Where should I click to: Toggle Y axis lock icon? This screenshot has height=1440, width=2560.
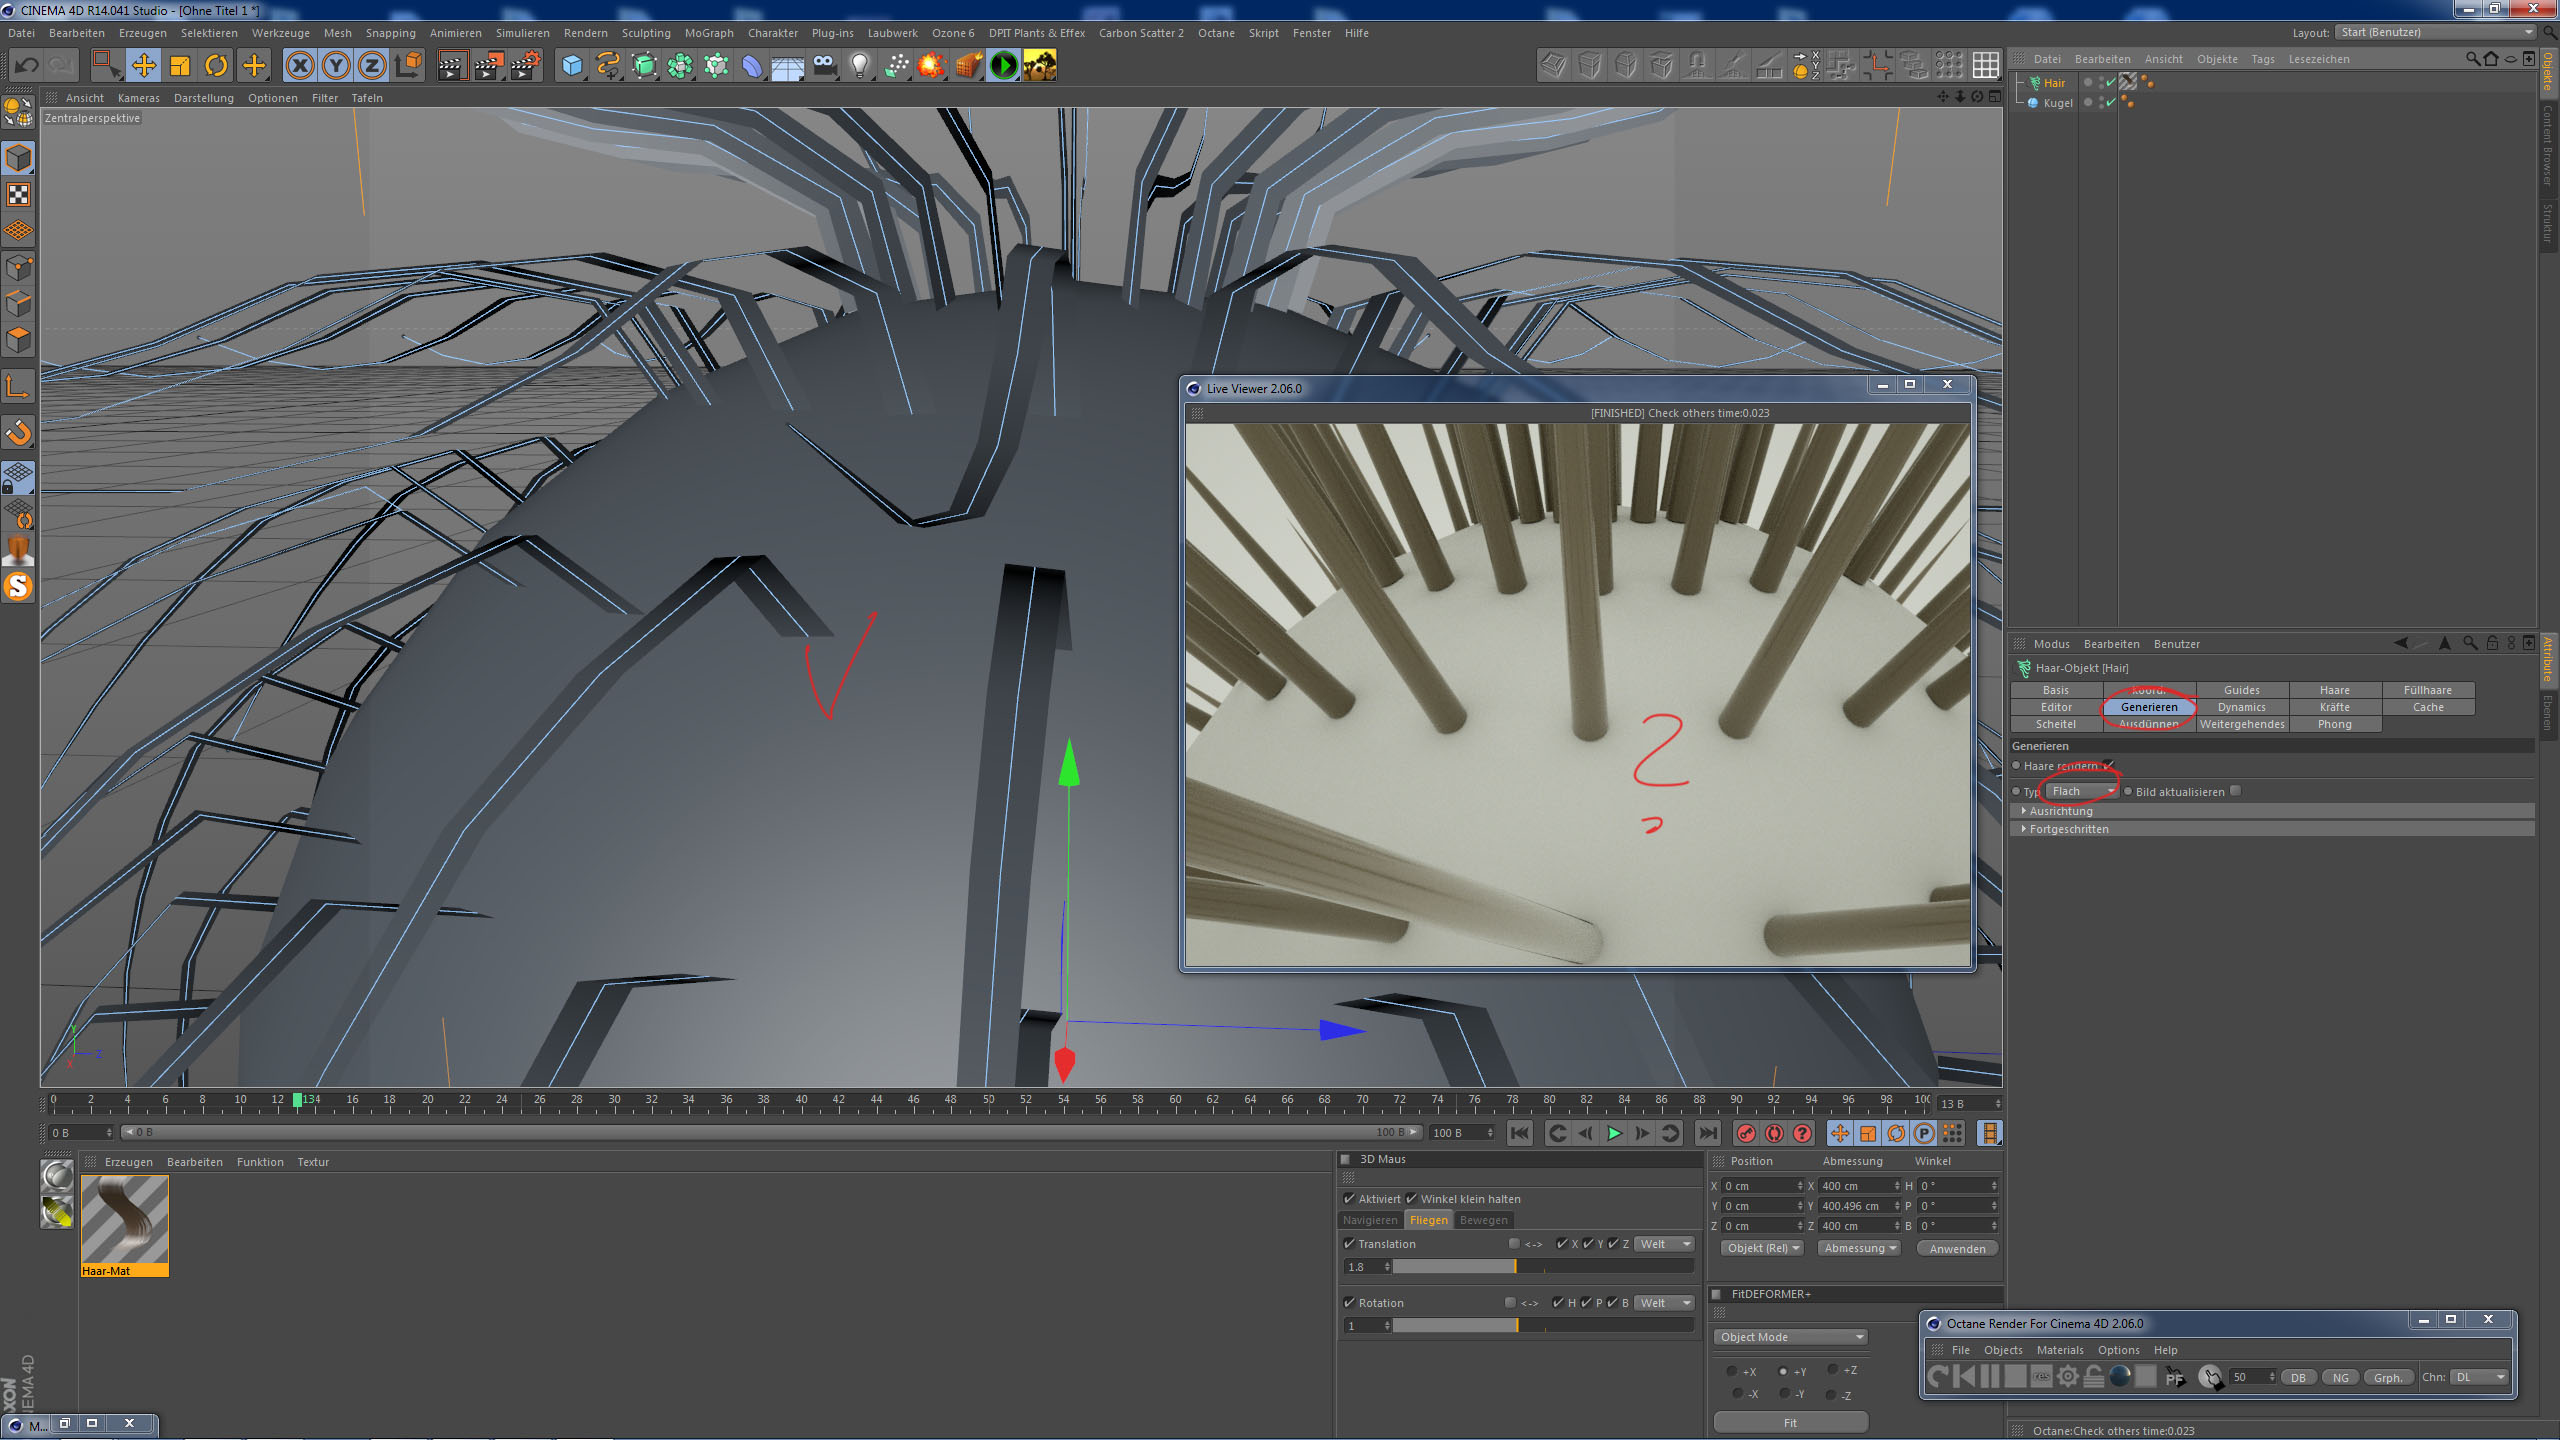point(336,66)
